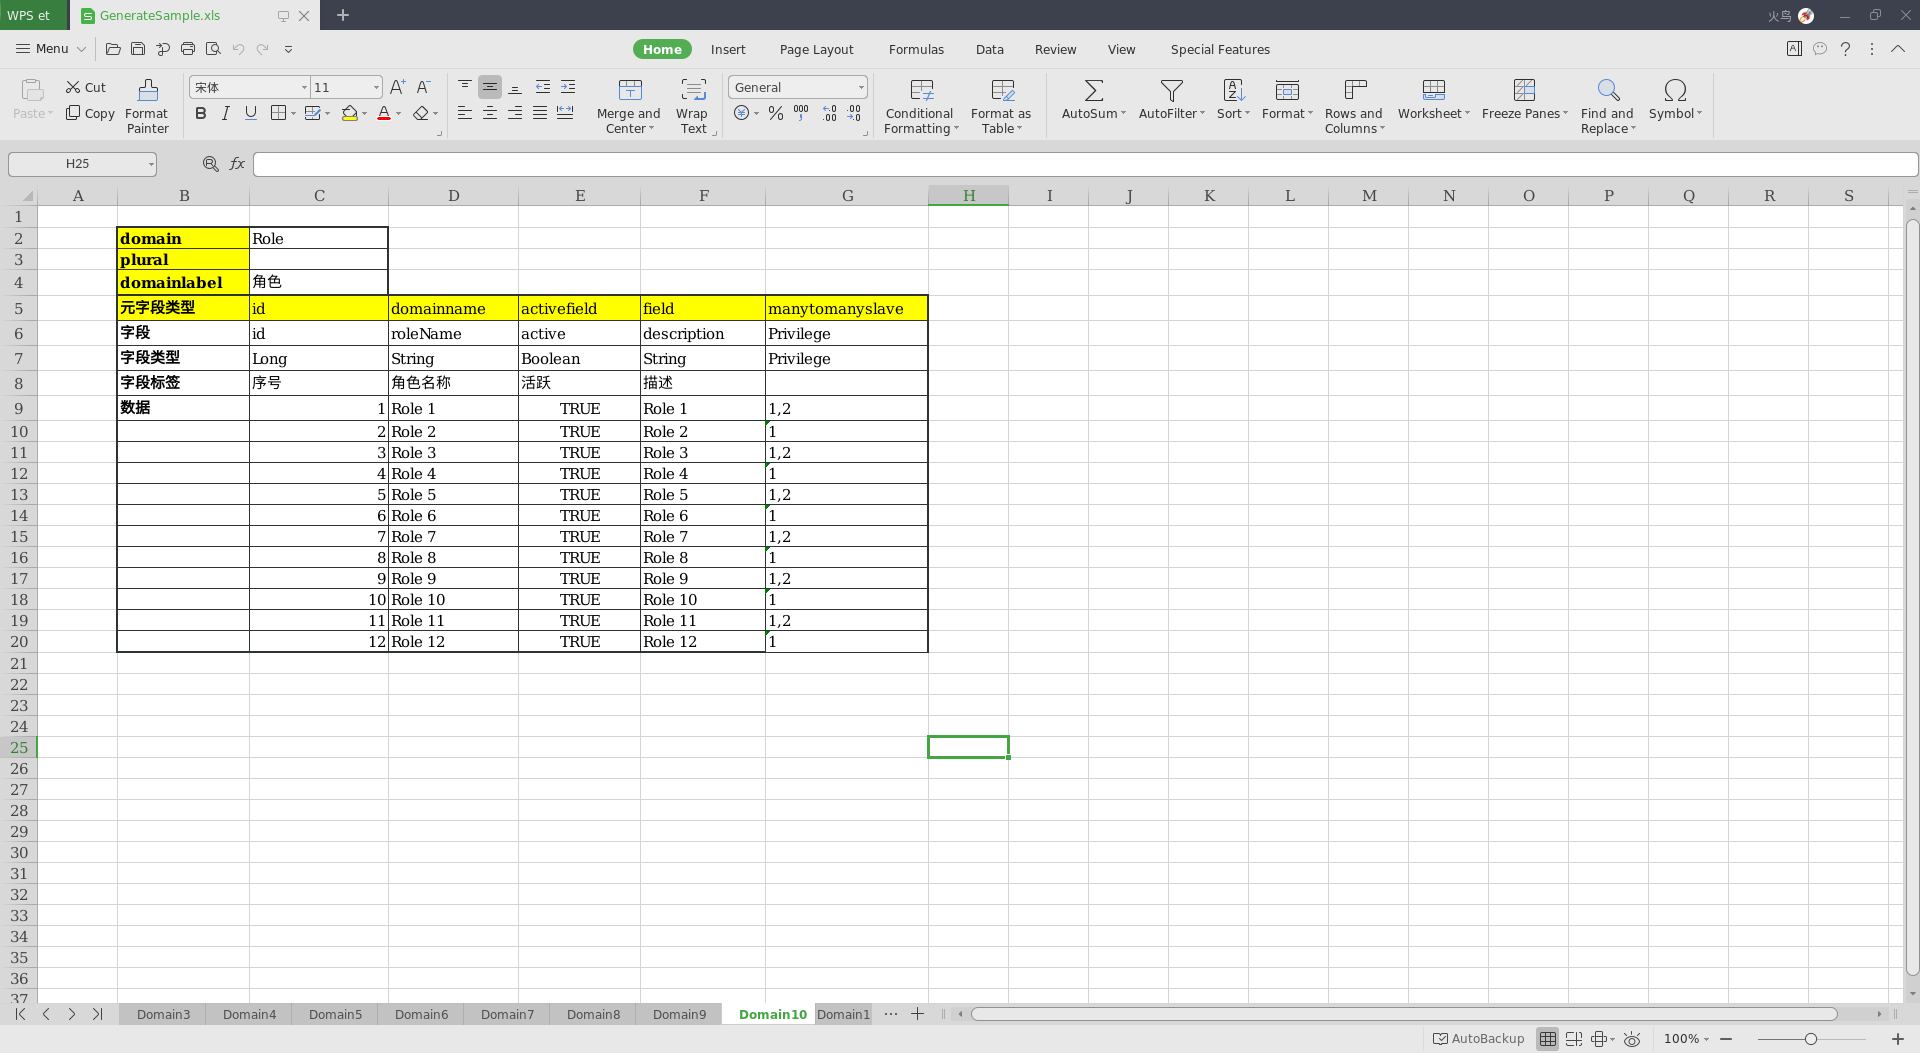The image size is (1920, 1053).
Task: Click the Decrease Indent icon
Action: click(542, 87)
